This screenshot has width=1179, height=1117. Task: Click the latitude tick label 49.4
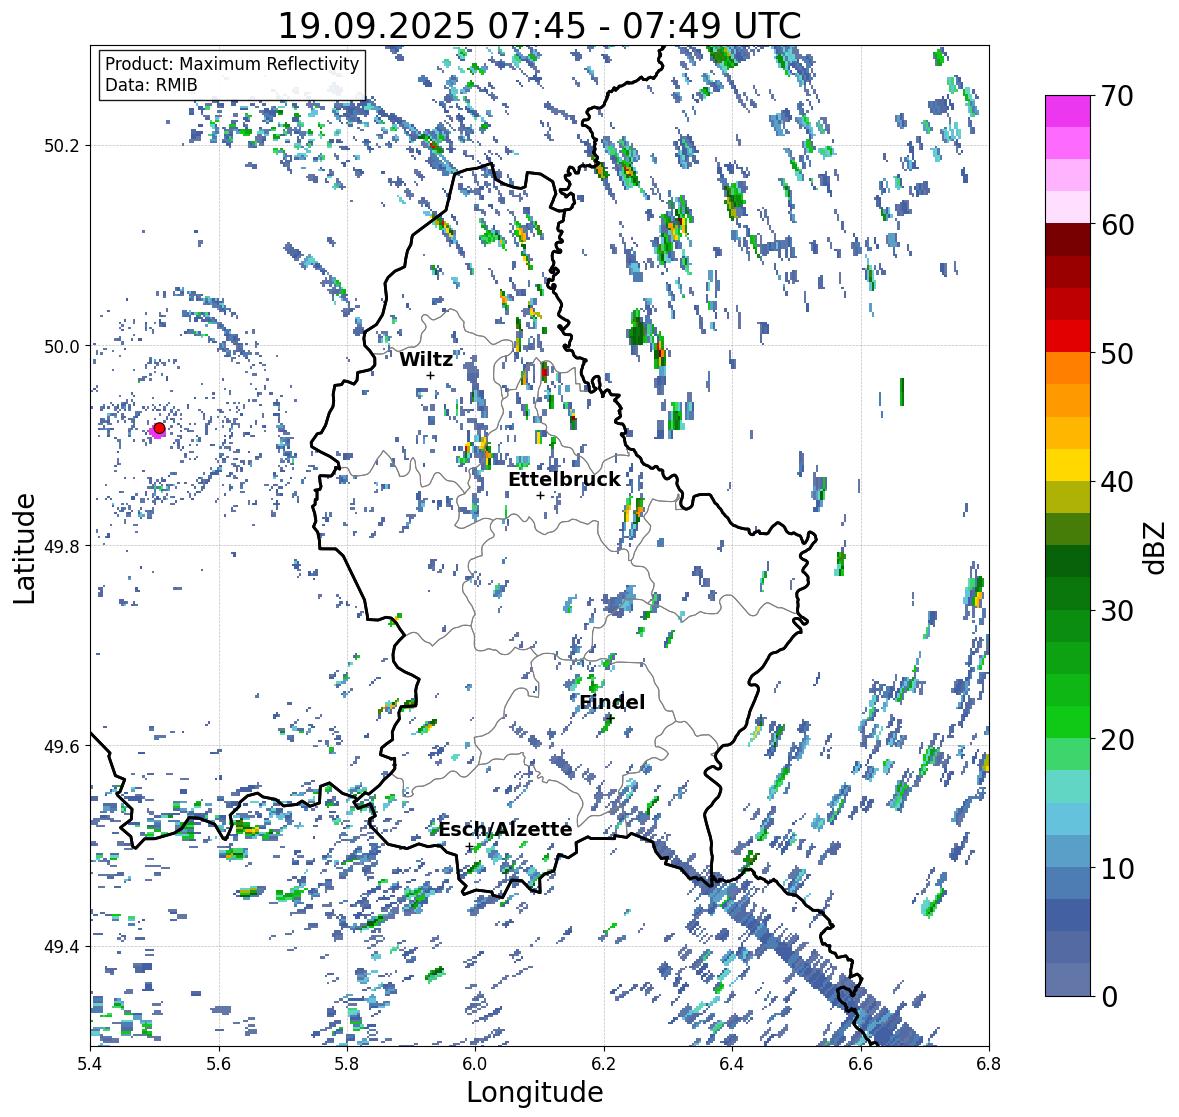pyautogui.click(x=64, y=947)
